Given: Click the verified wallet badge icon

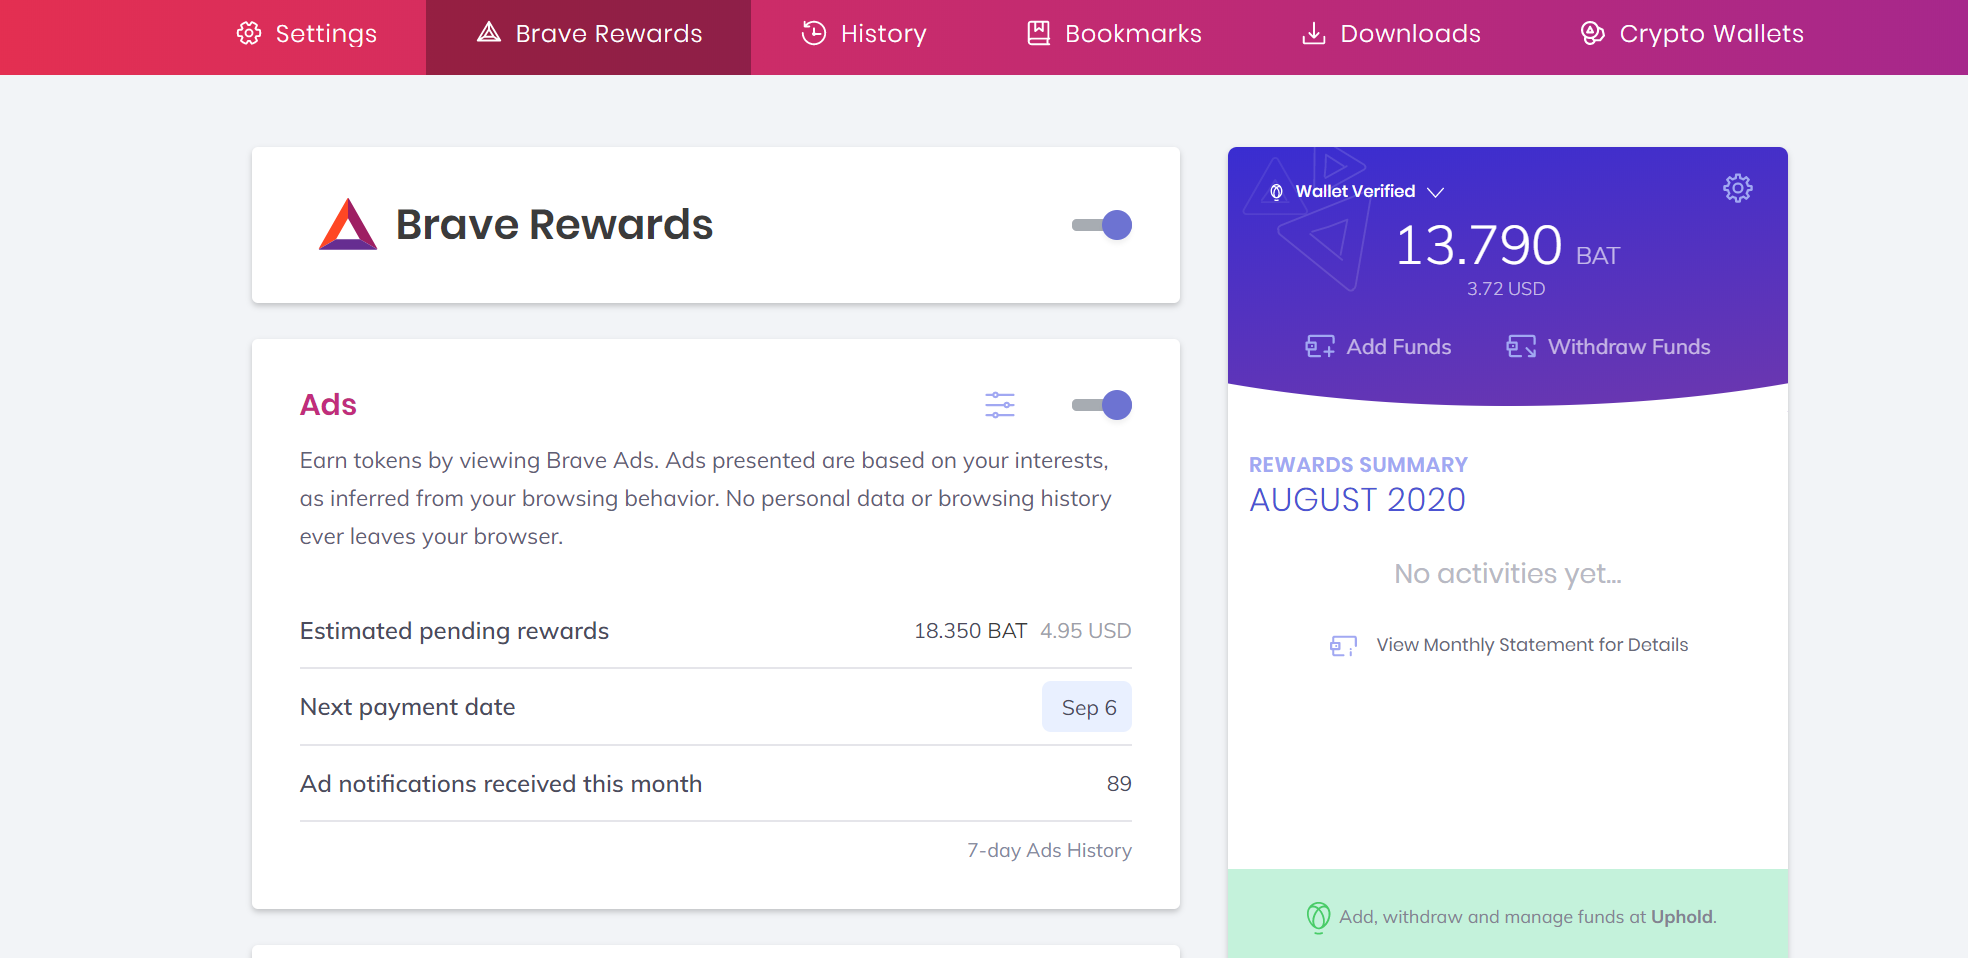Looking at the screenshot, I should point(1276,192).
